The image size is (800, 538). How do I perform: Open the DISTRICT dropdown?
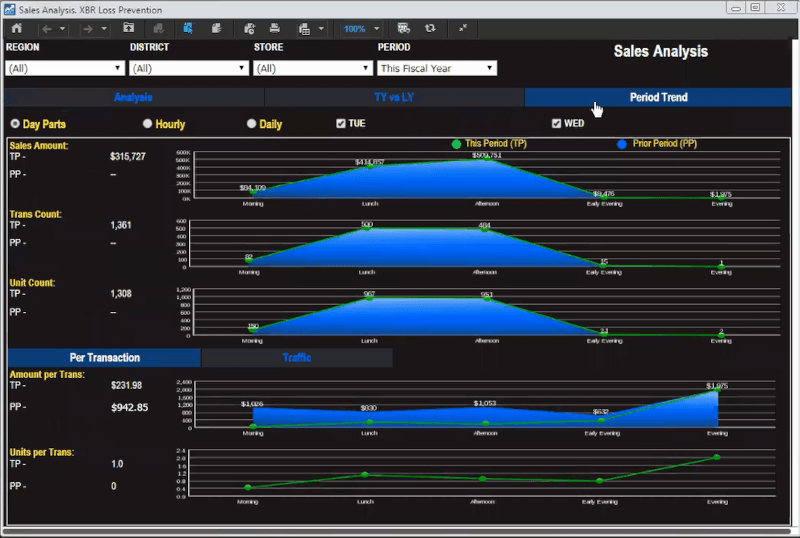pyautogui.click(x=189, y=68)
